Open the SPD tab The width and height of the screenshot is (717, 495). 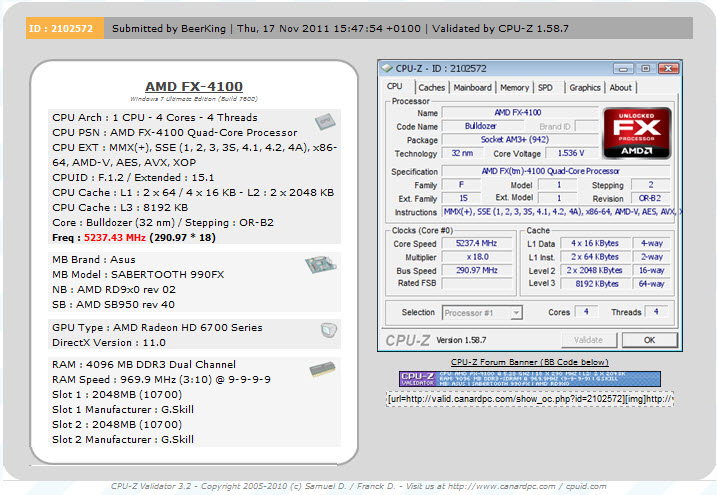(x=545, y=88)
